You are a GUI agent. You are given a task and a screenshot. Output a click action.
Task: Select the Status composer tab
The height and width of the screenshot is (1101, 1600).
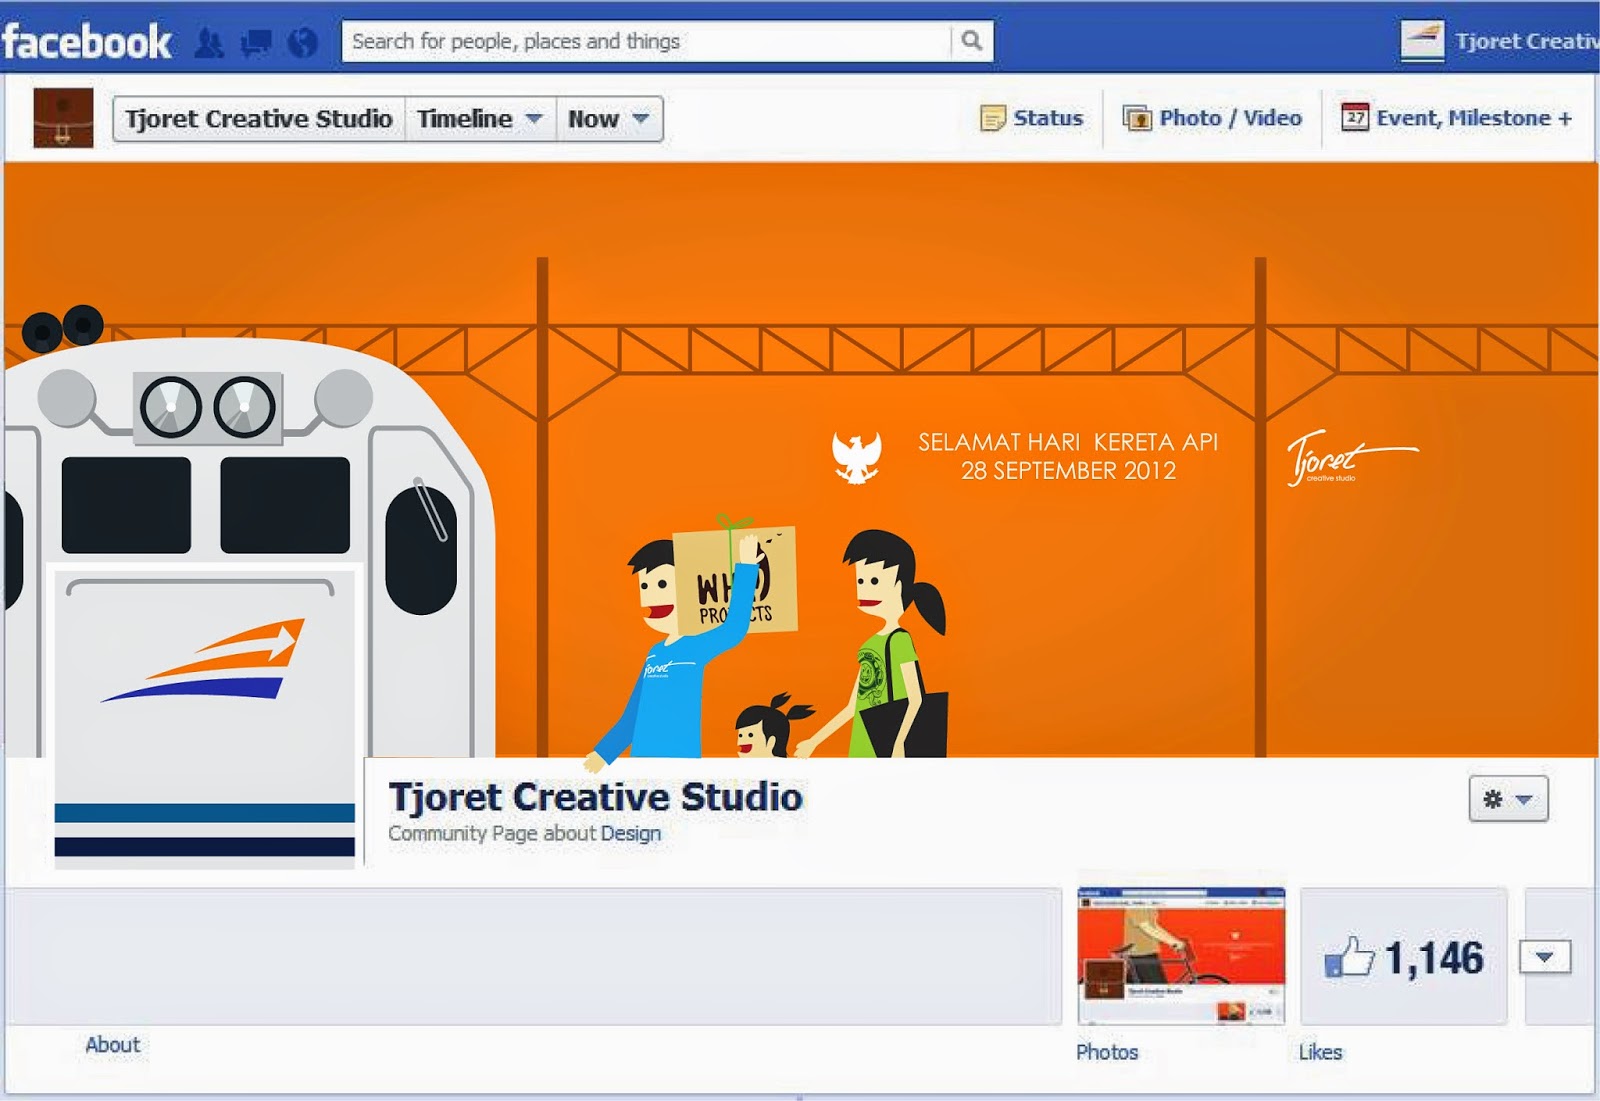click(x=1032, y=118)
